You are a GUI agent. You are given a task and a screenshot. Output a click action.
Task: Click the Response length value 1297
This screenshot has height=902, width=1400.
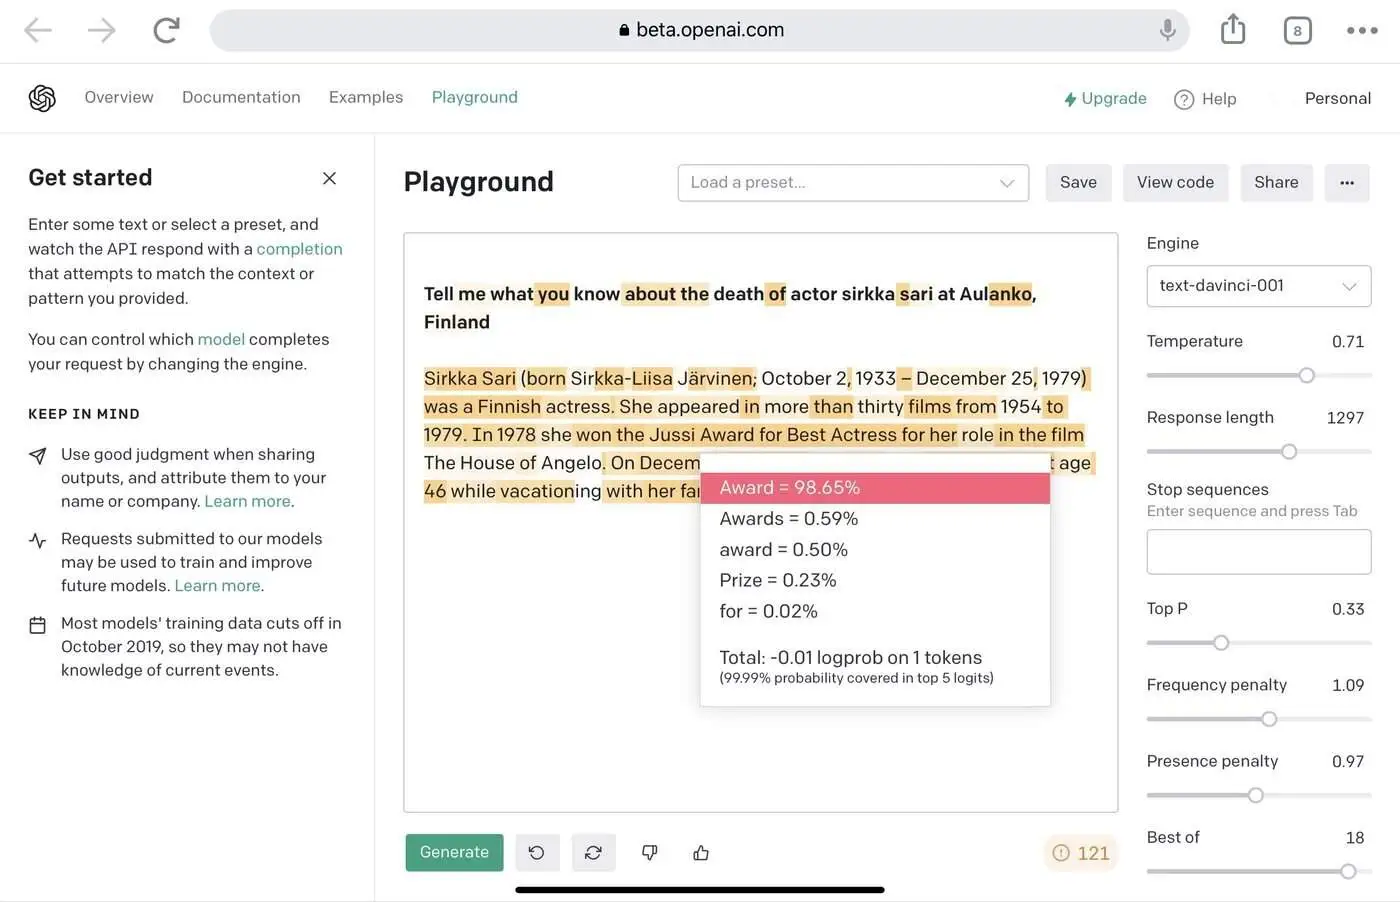(x=1345, y=418)
